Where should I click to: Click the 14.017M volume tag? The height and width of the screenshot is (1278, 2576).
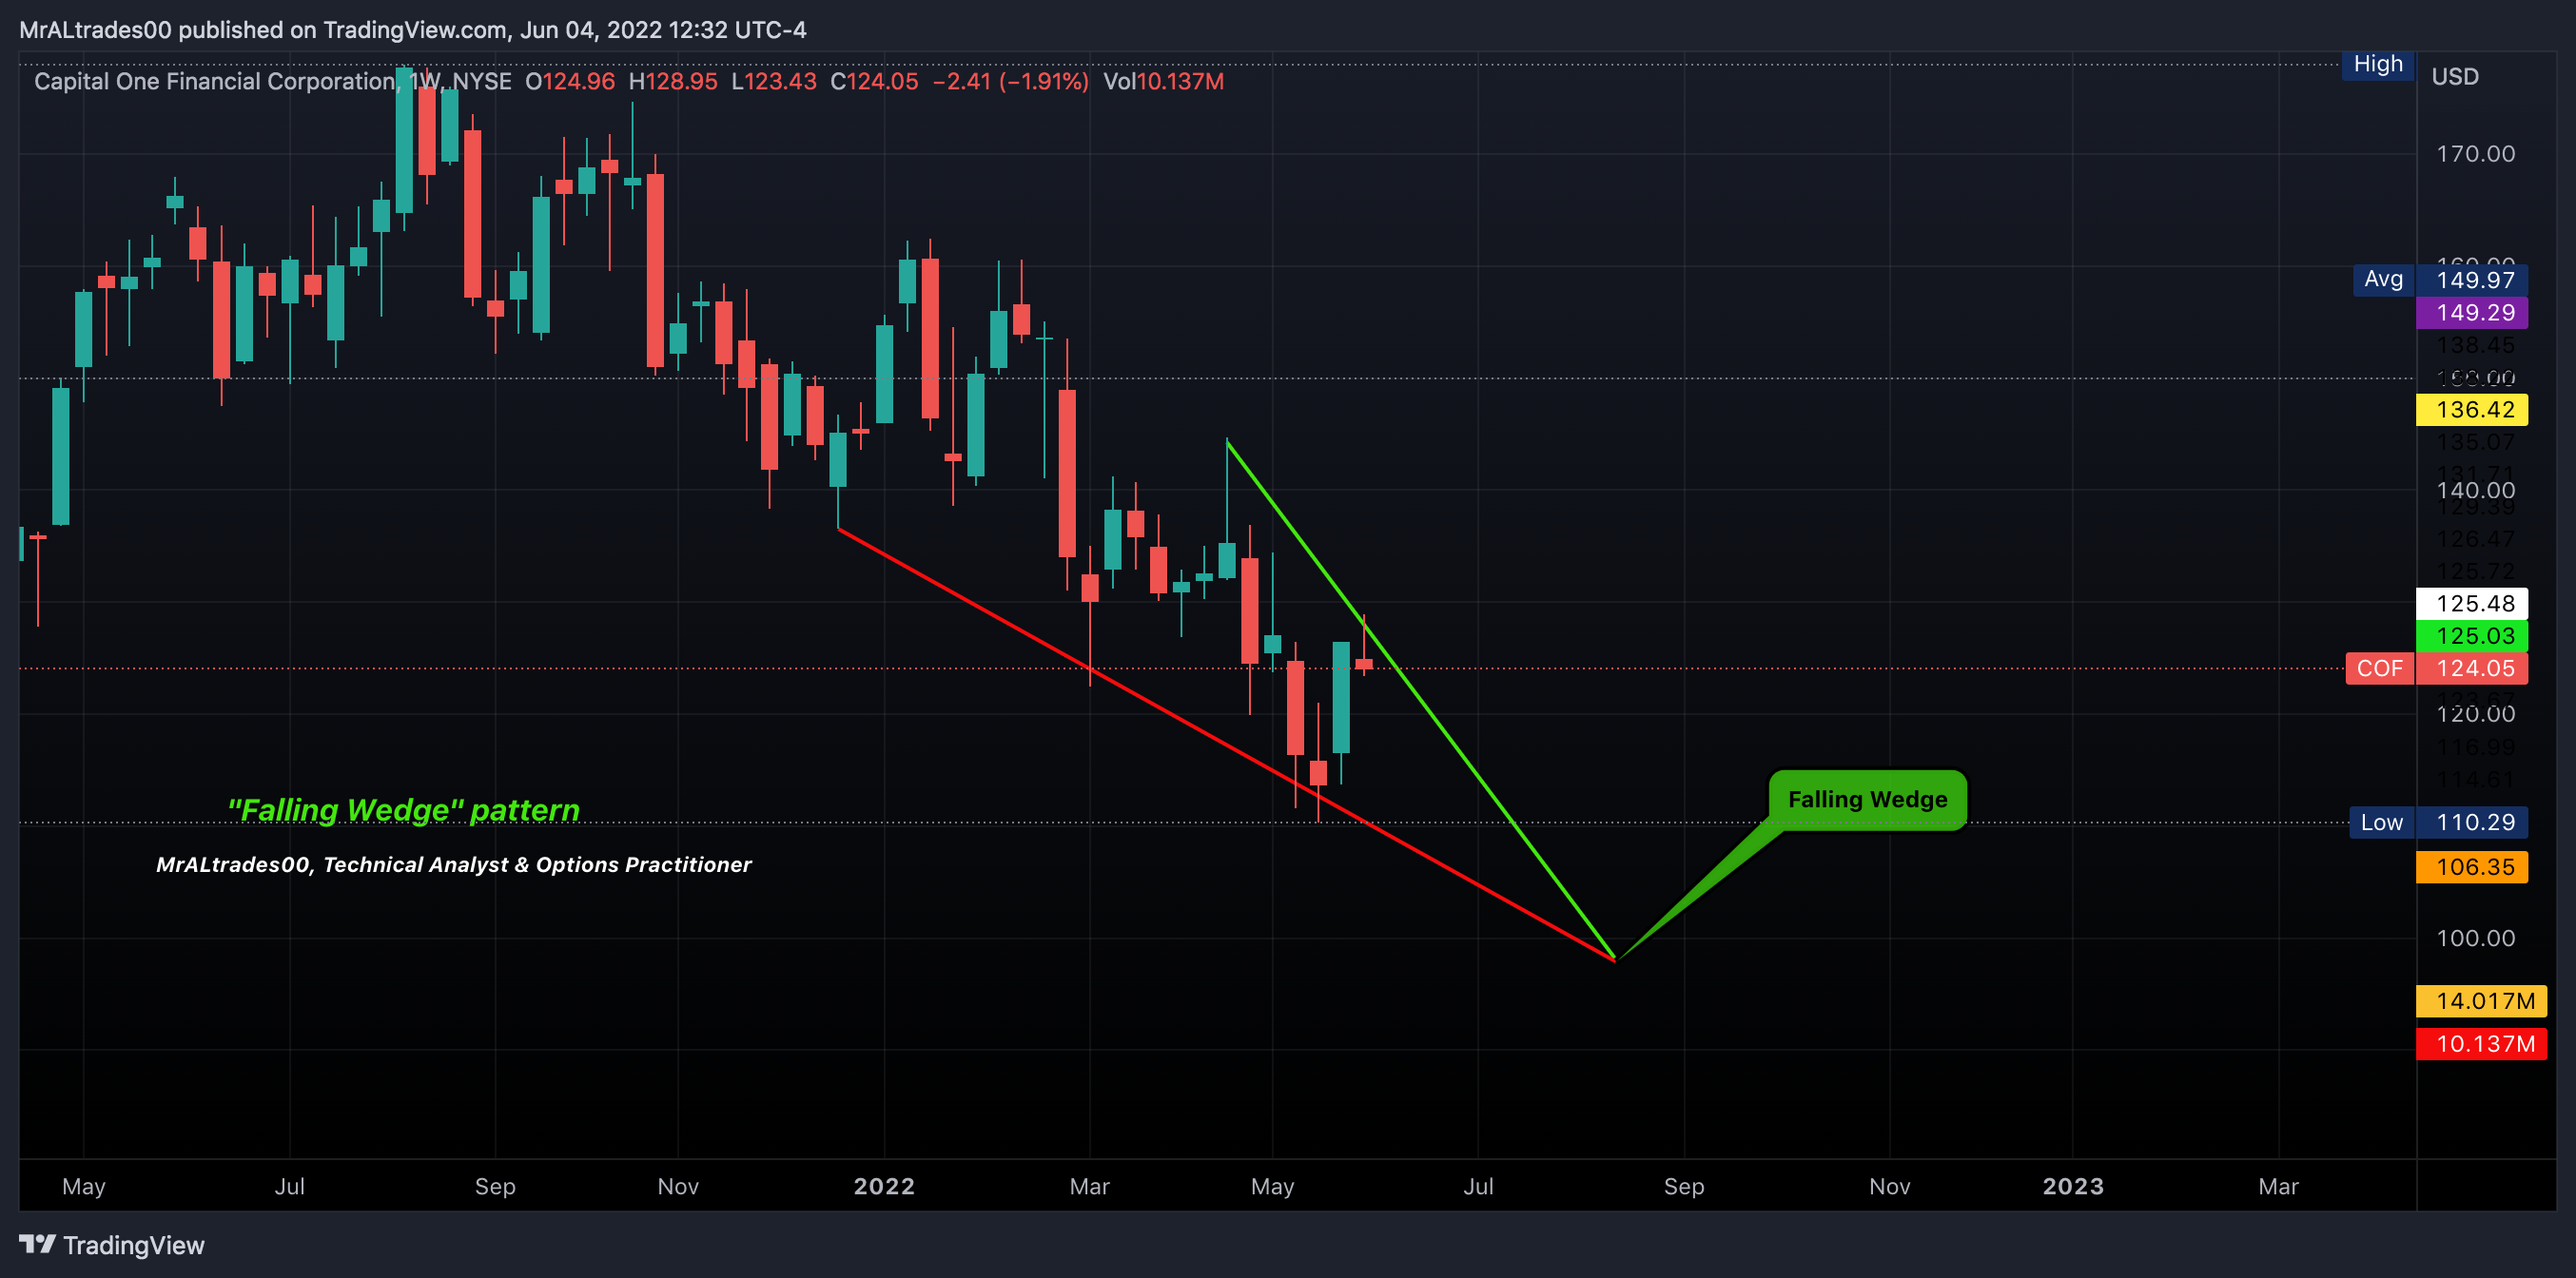[2482, 1000]
